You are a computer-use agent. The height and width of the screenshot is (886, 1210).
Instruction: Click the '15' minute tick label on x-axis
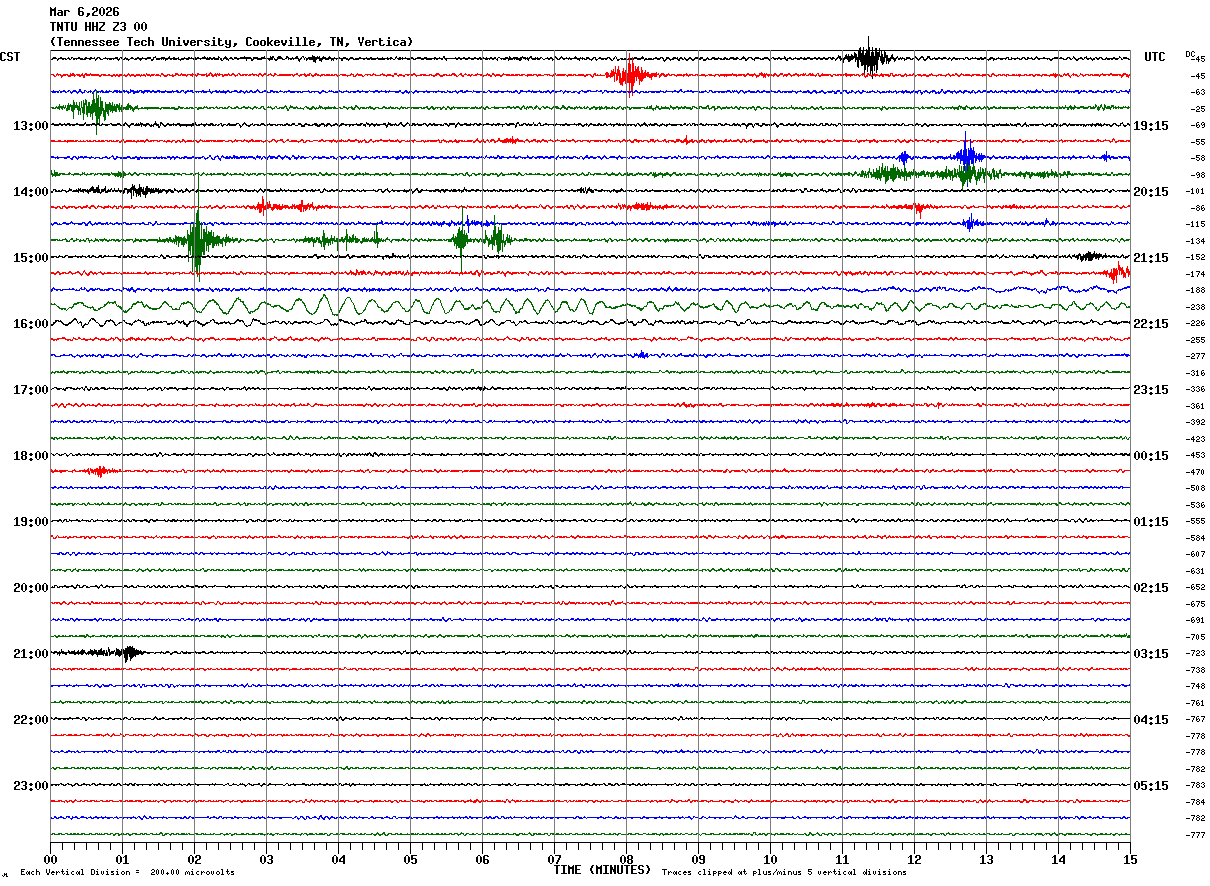(1130, 860)
